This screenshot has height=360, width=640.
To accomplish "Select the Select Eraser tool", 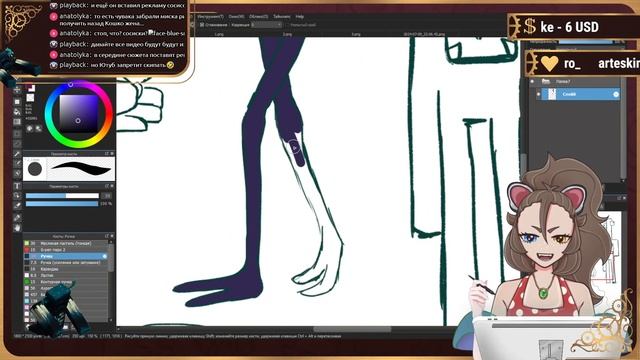I will [17, 174].
